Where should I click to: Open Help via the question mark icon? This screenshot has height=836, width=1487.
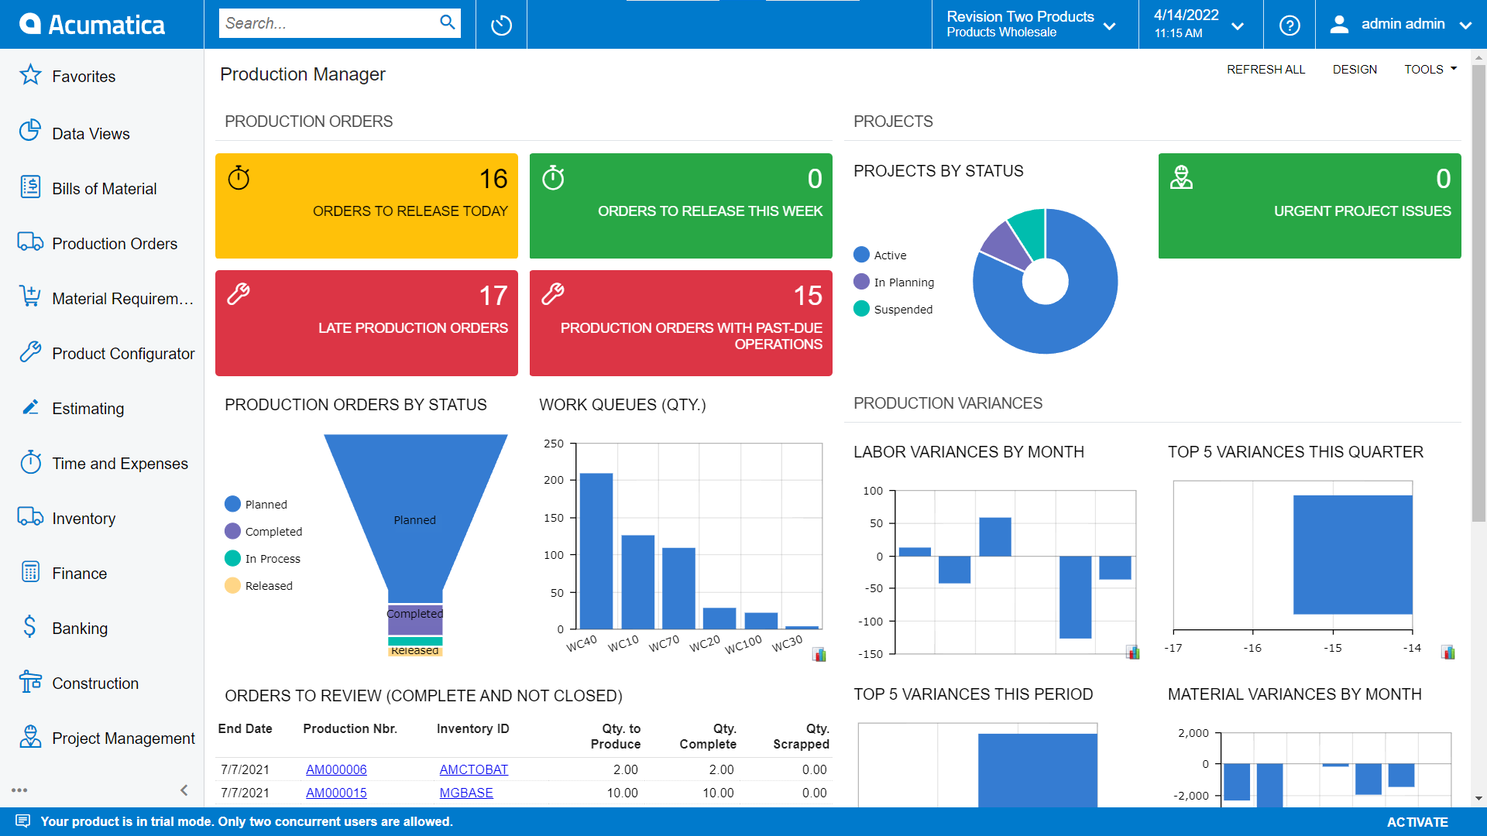pyautogui.click(x=1289, y=24)
